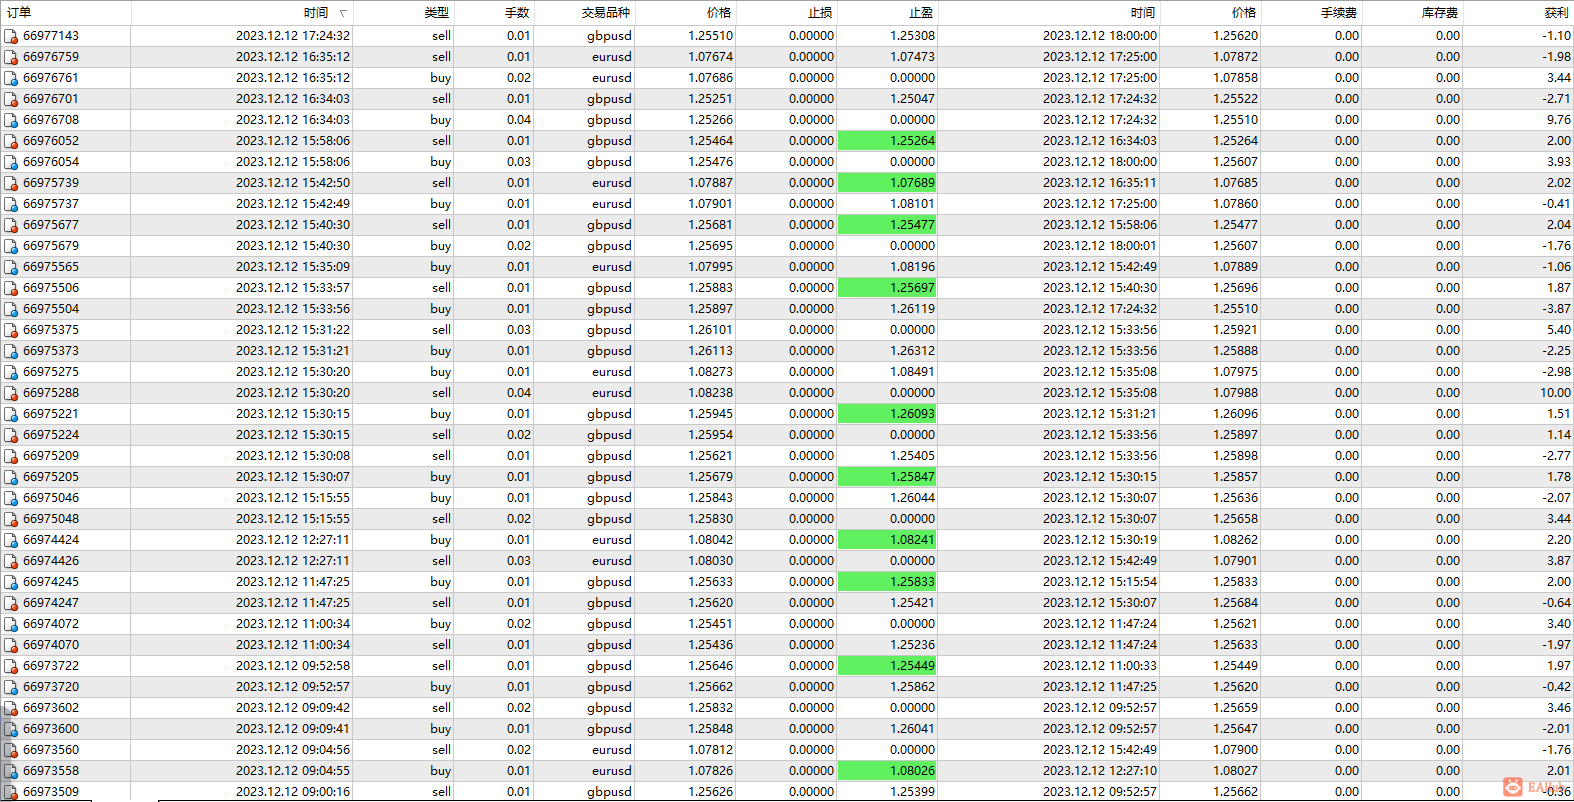
Task: Sort by the 类型 column header
Action: click(x=436, y=13)
